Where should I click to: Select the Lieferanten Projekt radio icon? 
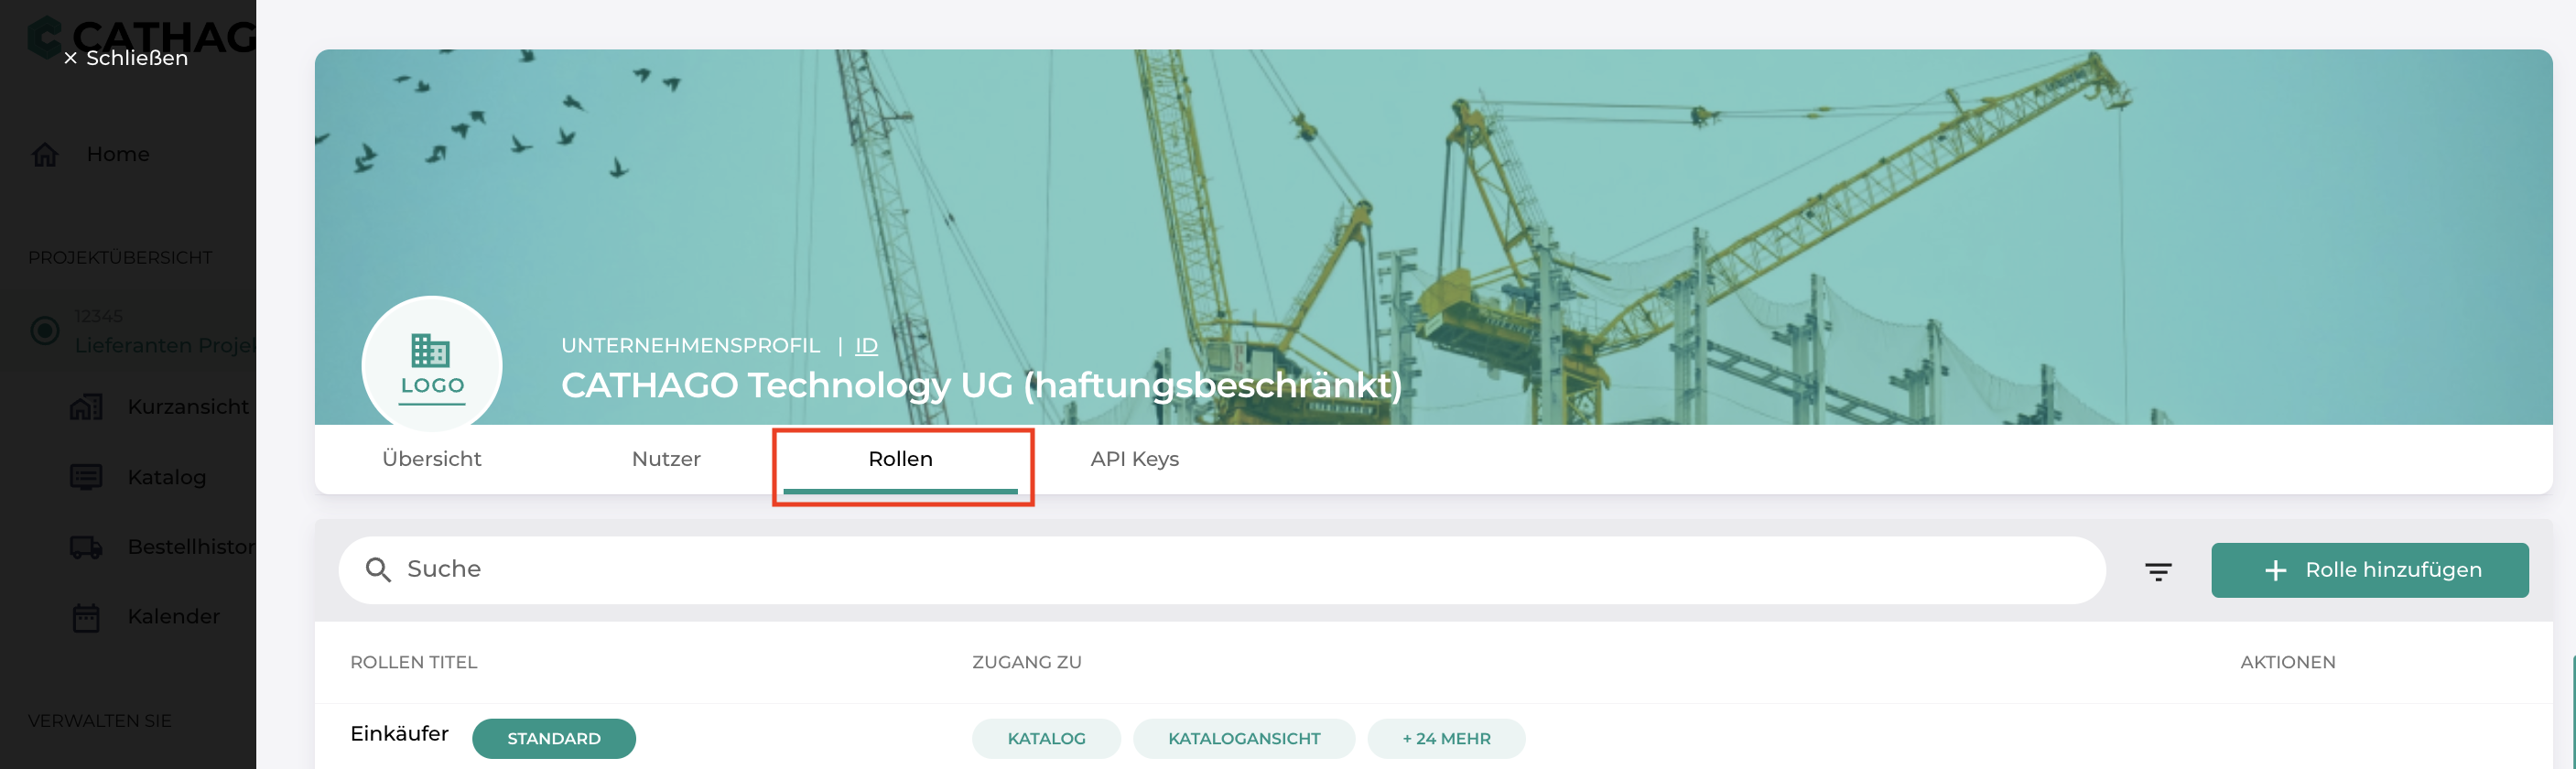(45, 330)
